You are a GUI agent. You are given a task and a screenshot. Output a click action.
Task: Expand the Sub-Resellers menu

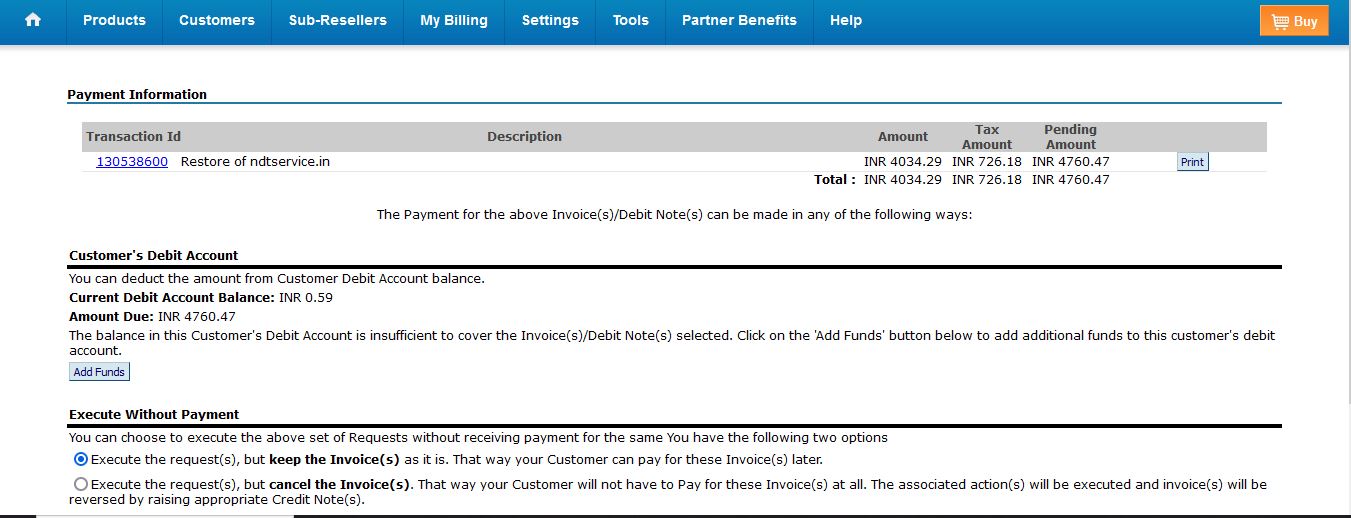338,20
